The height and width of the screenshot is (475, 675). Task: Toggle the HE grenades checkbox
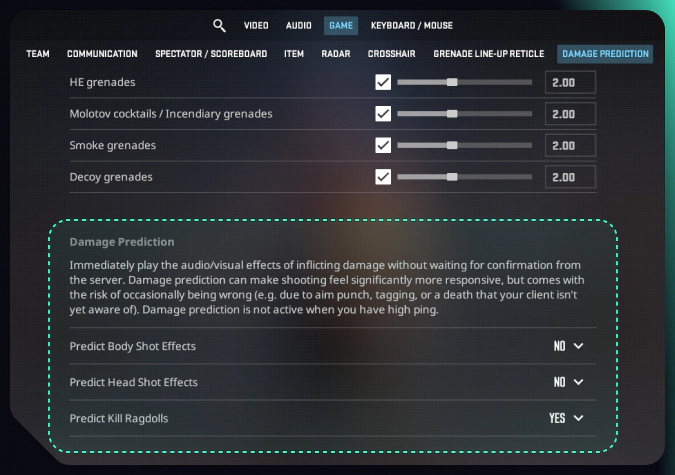[383, 82]
